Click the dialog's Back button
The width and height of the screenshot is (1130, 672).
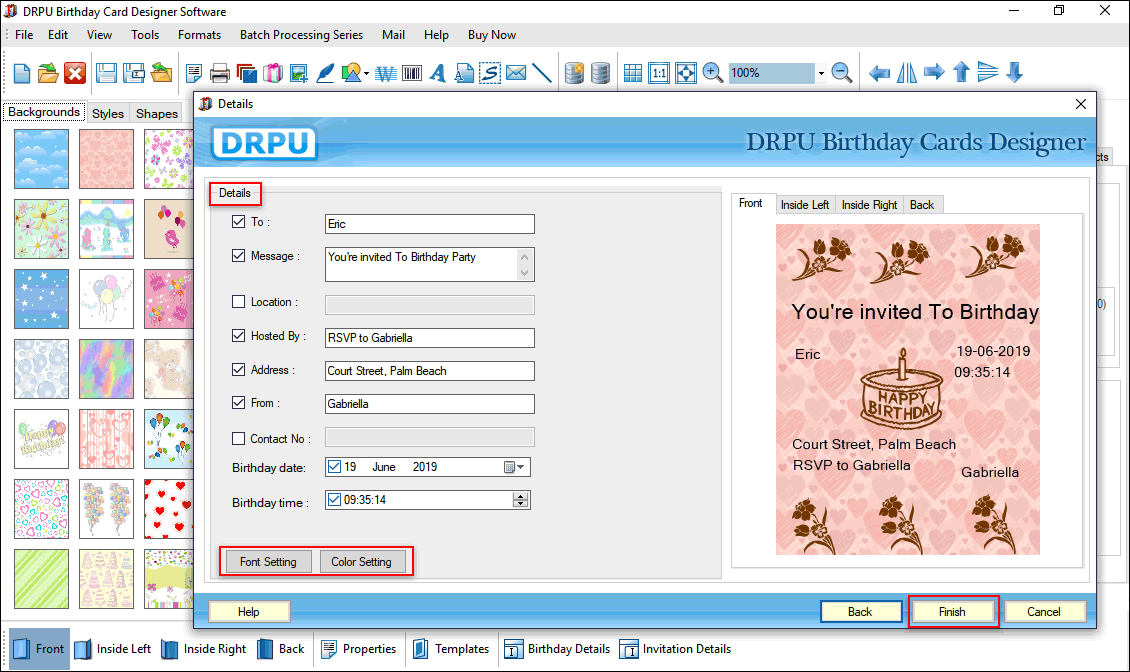pos(860,611)
